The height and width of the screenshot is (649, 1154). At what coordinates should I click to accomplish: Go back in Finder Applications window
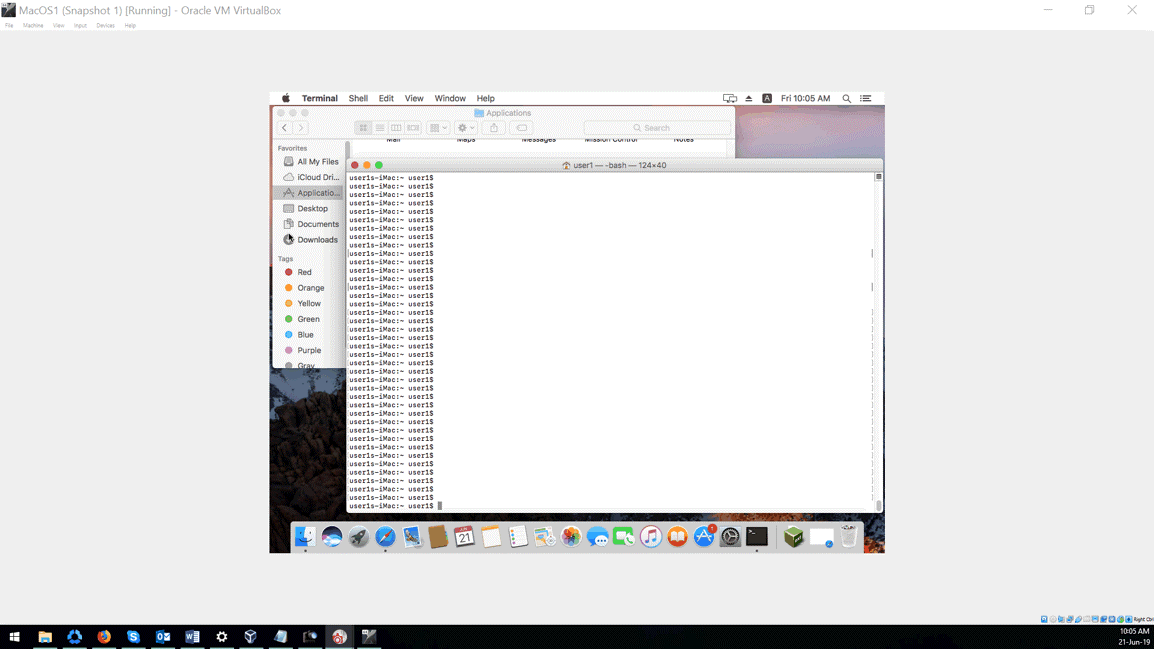tap(284, 128)
